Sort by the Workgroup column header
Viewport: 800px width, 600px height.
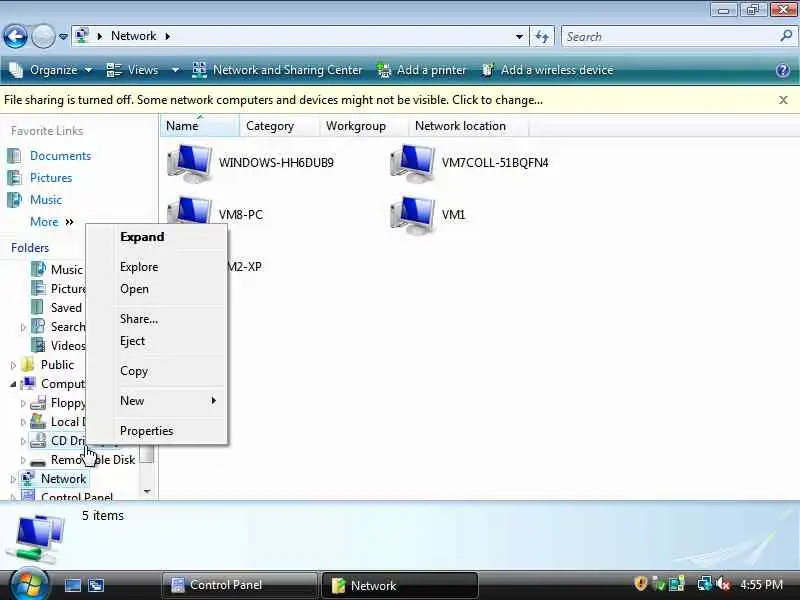364,126
